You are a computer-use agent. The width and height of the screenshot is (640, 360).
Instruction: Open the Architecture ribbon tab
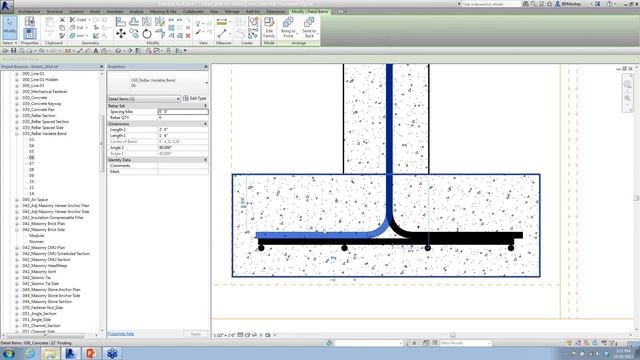pyautogui.click(x=29, y=11)
